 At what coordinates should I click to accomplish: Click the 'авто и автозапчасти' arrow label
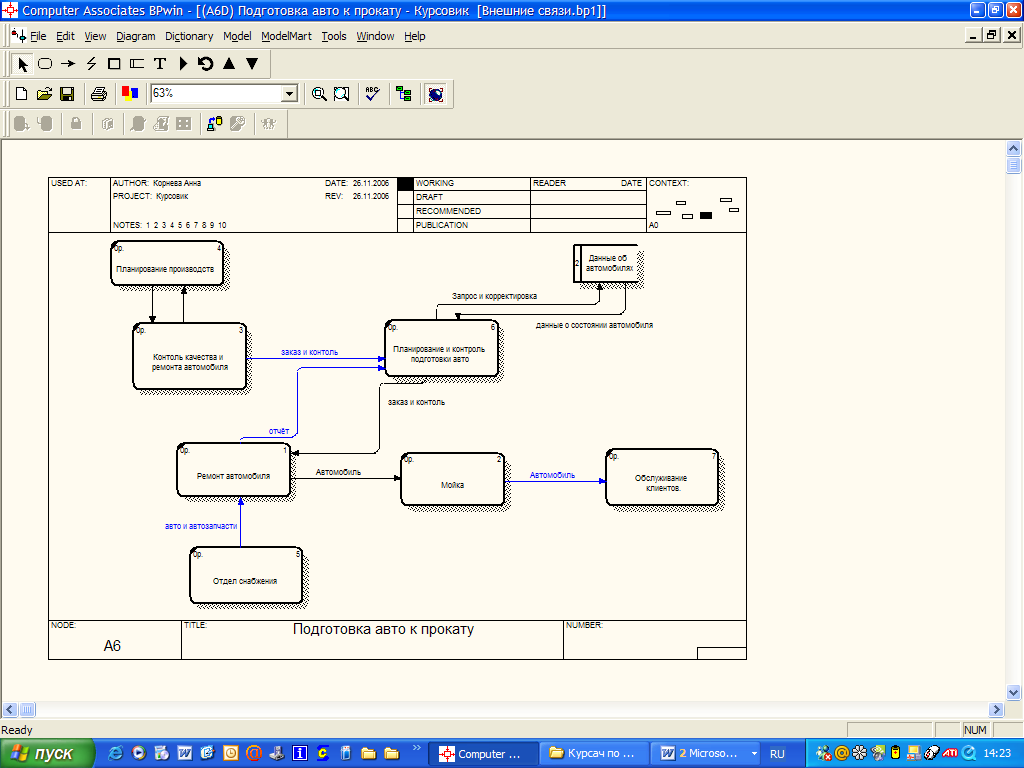[x=200, y=526]
